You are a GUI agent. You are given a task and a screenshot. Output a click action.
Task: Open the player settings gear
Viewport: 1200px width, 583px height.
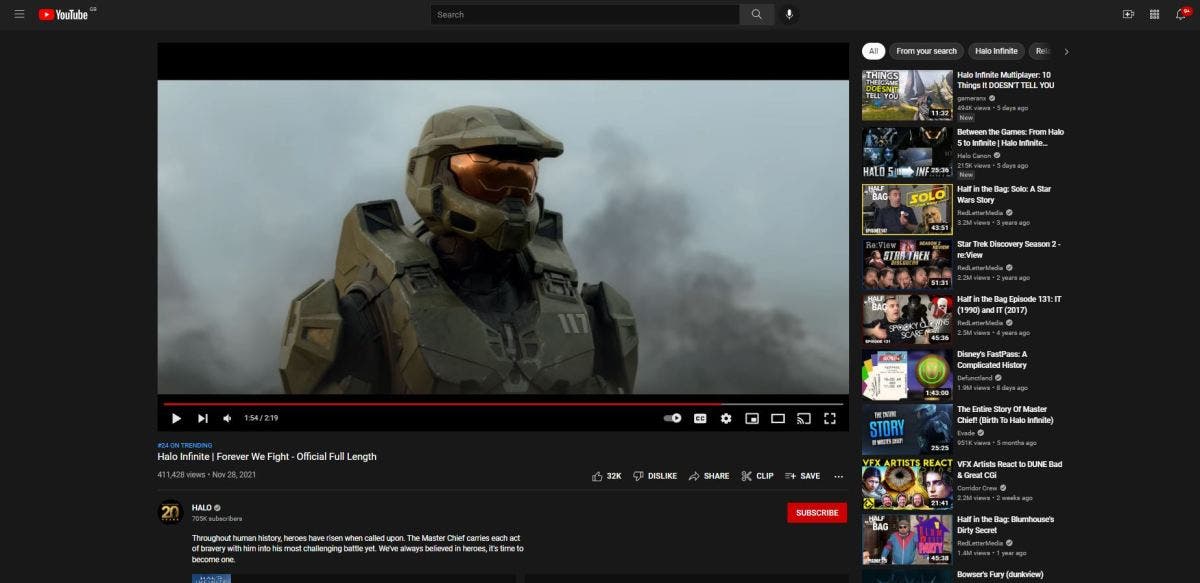(x=726, y=418)
